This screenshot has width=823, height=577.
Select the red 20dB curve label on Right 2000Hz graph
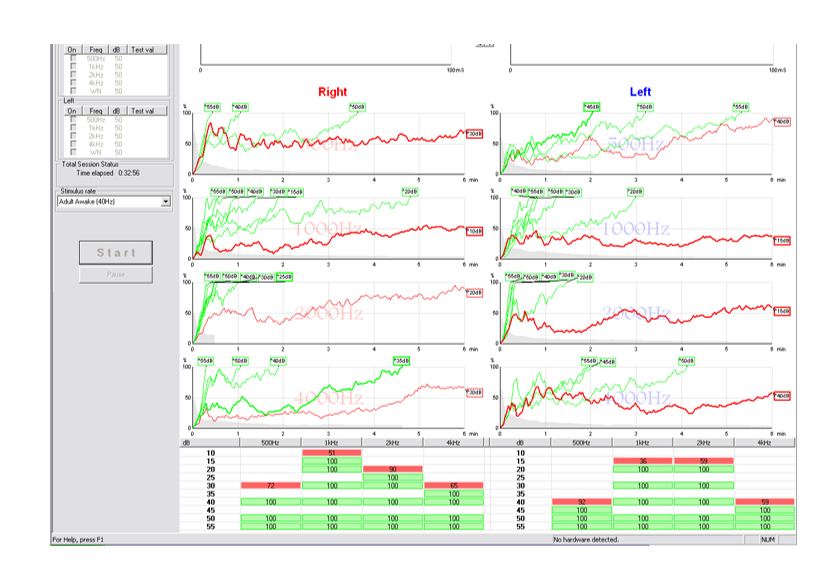[x=474, y=293]
